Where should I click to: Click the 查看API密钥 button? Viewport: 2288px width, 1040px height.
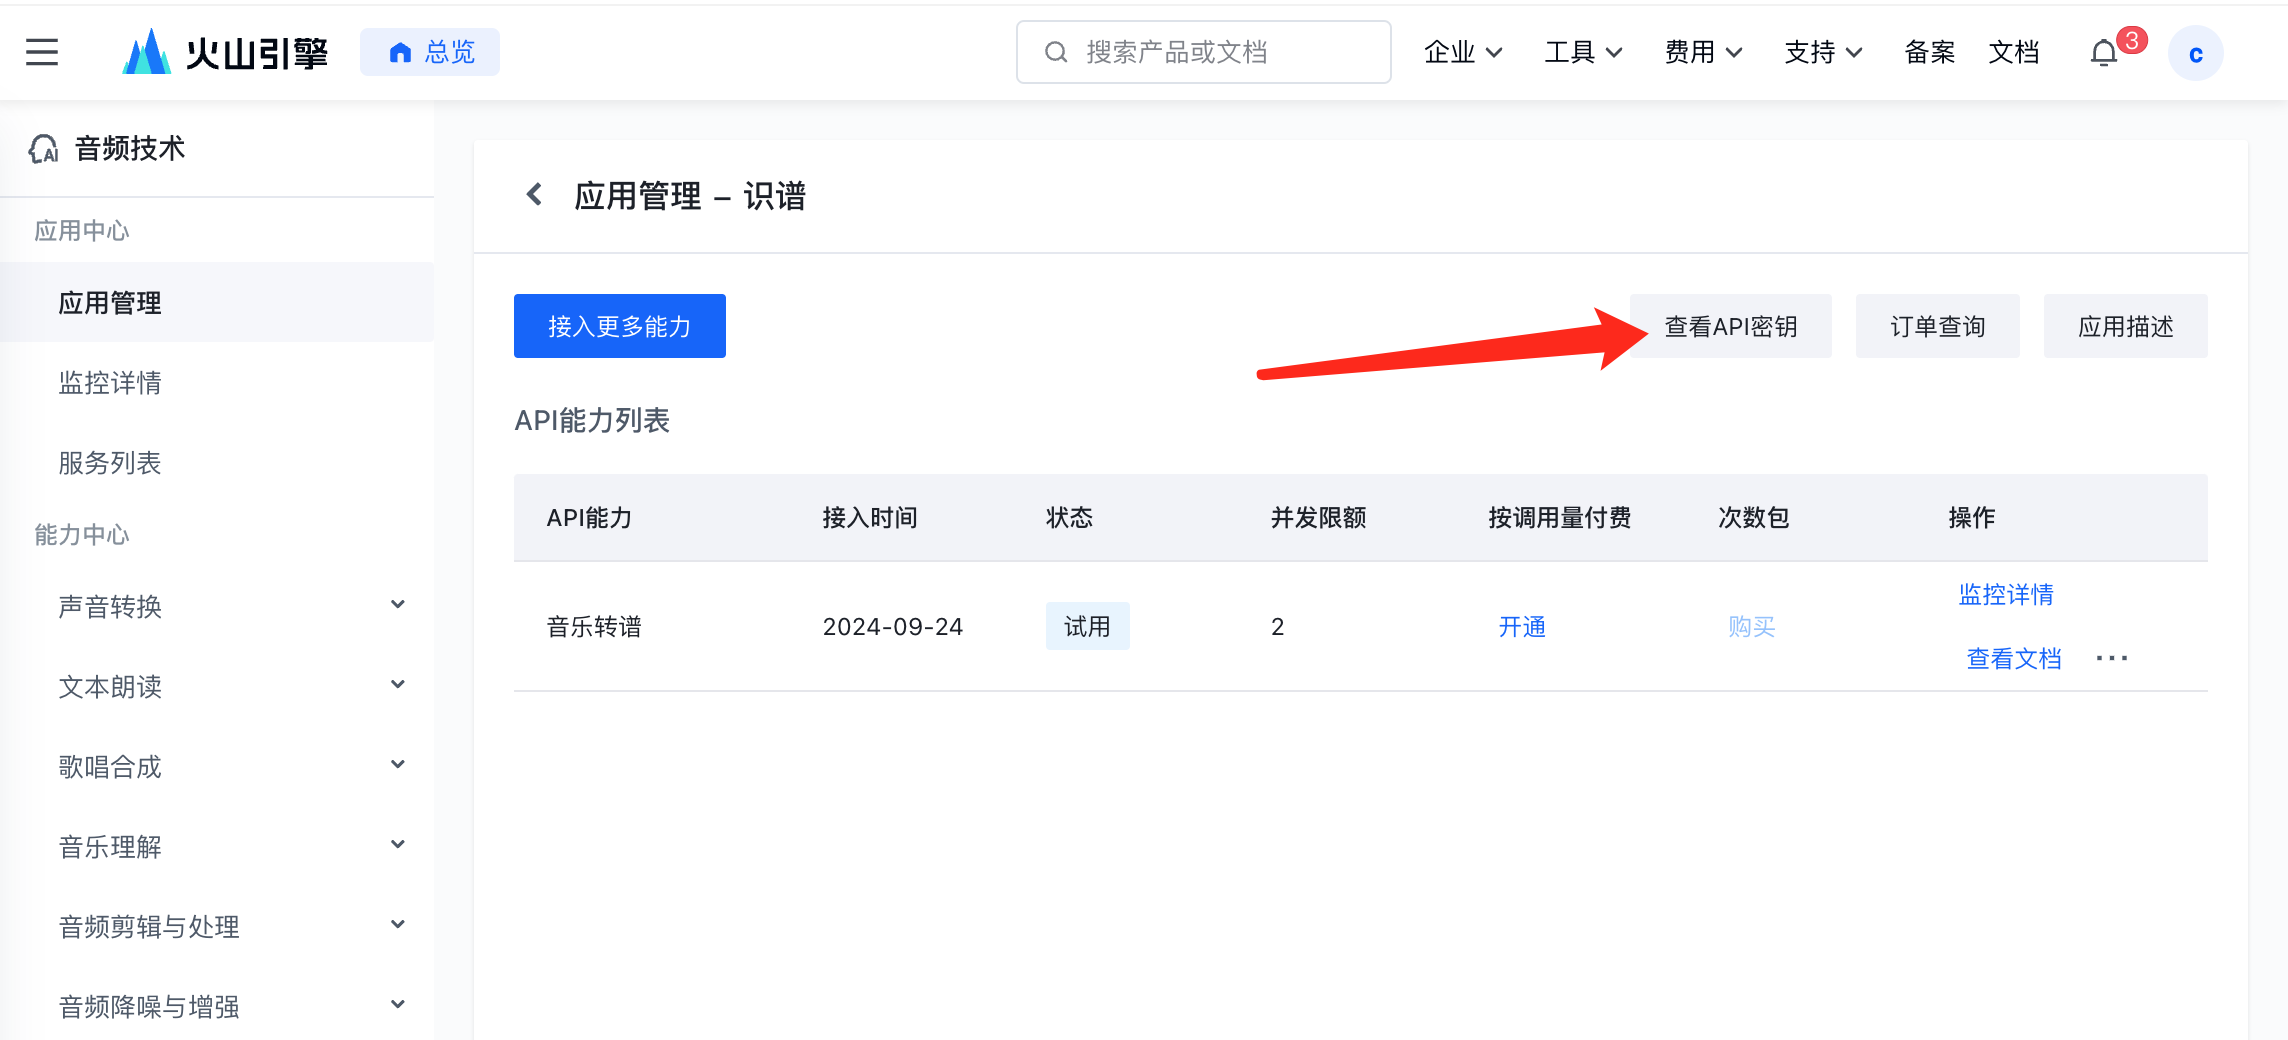coord(1730,326)
